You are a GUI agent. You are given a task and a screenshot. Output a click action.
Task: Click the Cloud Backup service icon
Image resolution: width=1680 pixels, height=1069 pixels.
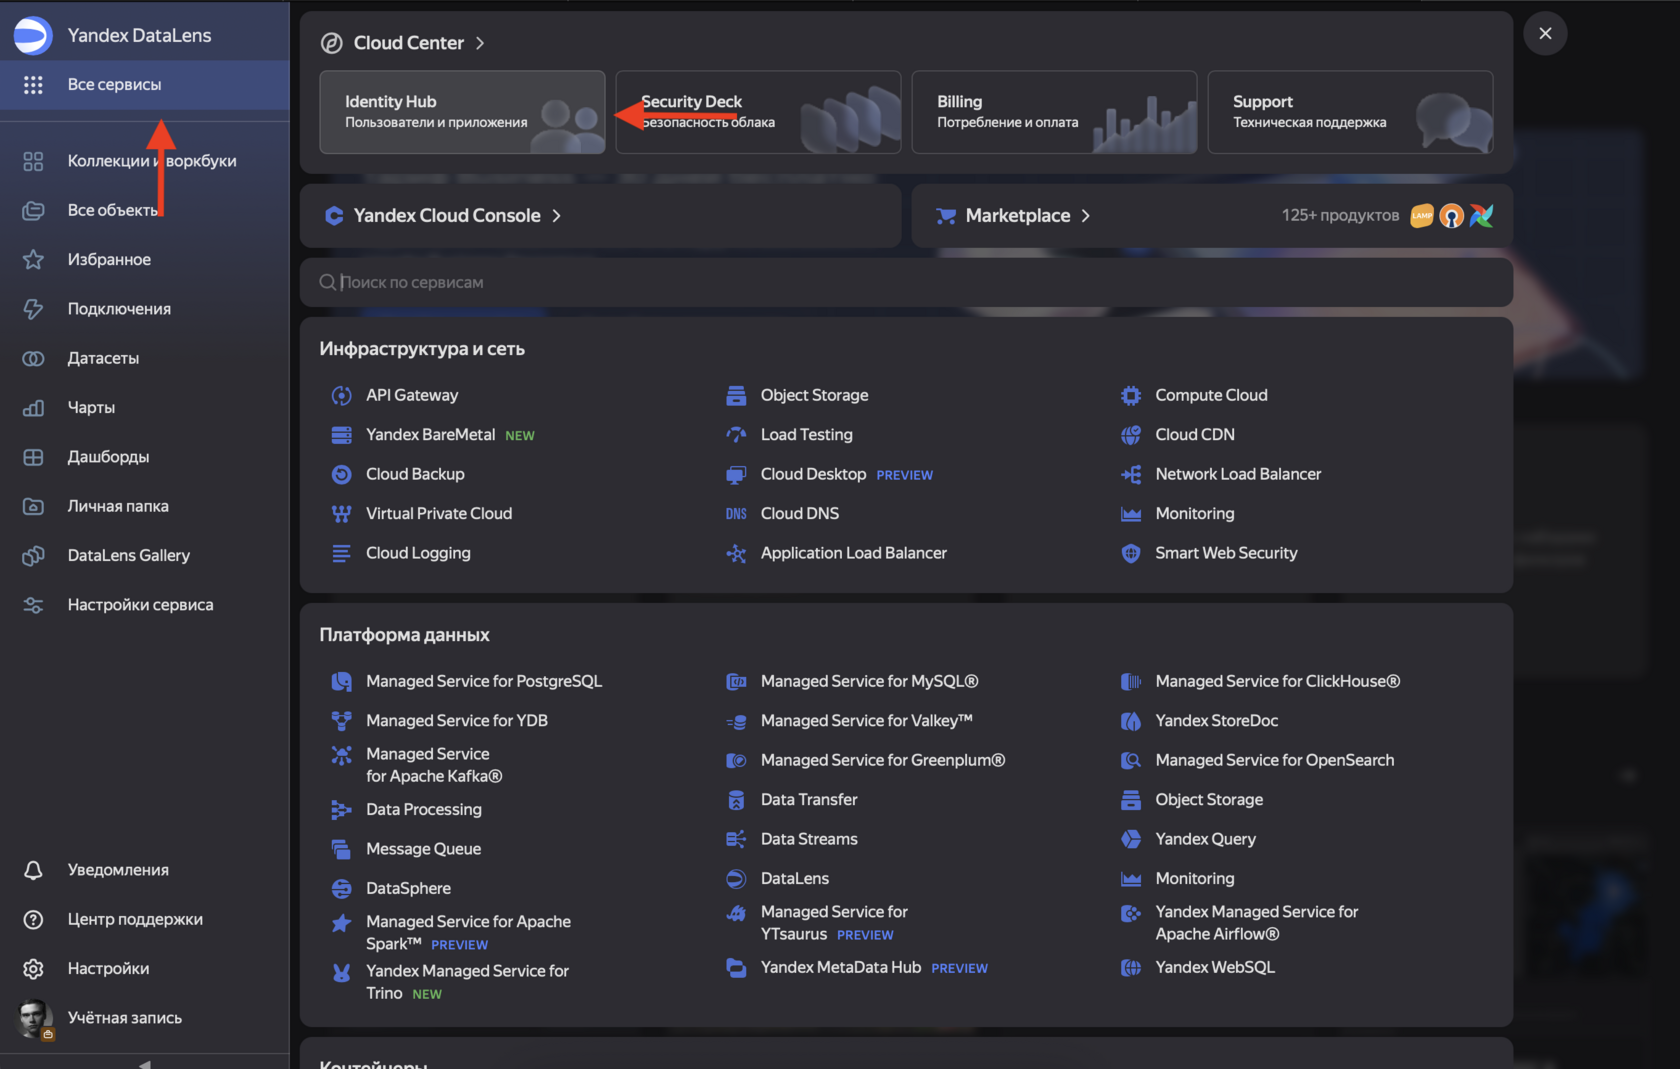click(x=341, y=475)
